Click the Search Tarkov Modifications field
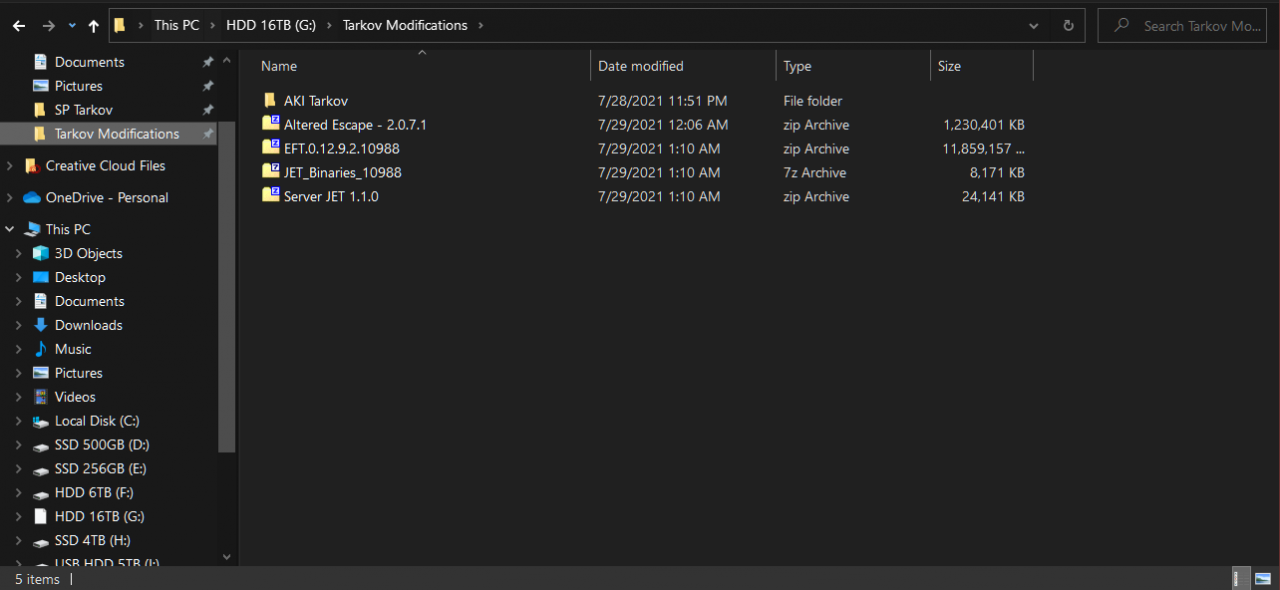Image resolution: width=1280 pixels, height=590 pixels. tap(1184, 26)
